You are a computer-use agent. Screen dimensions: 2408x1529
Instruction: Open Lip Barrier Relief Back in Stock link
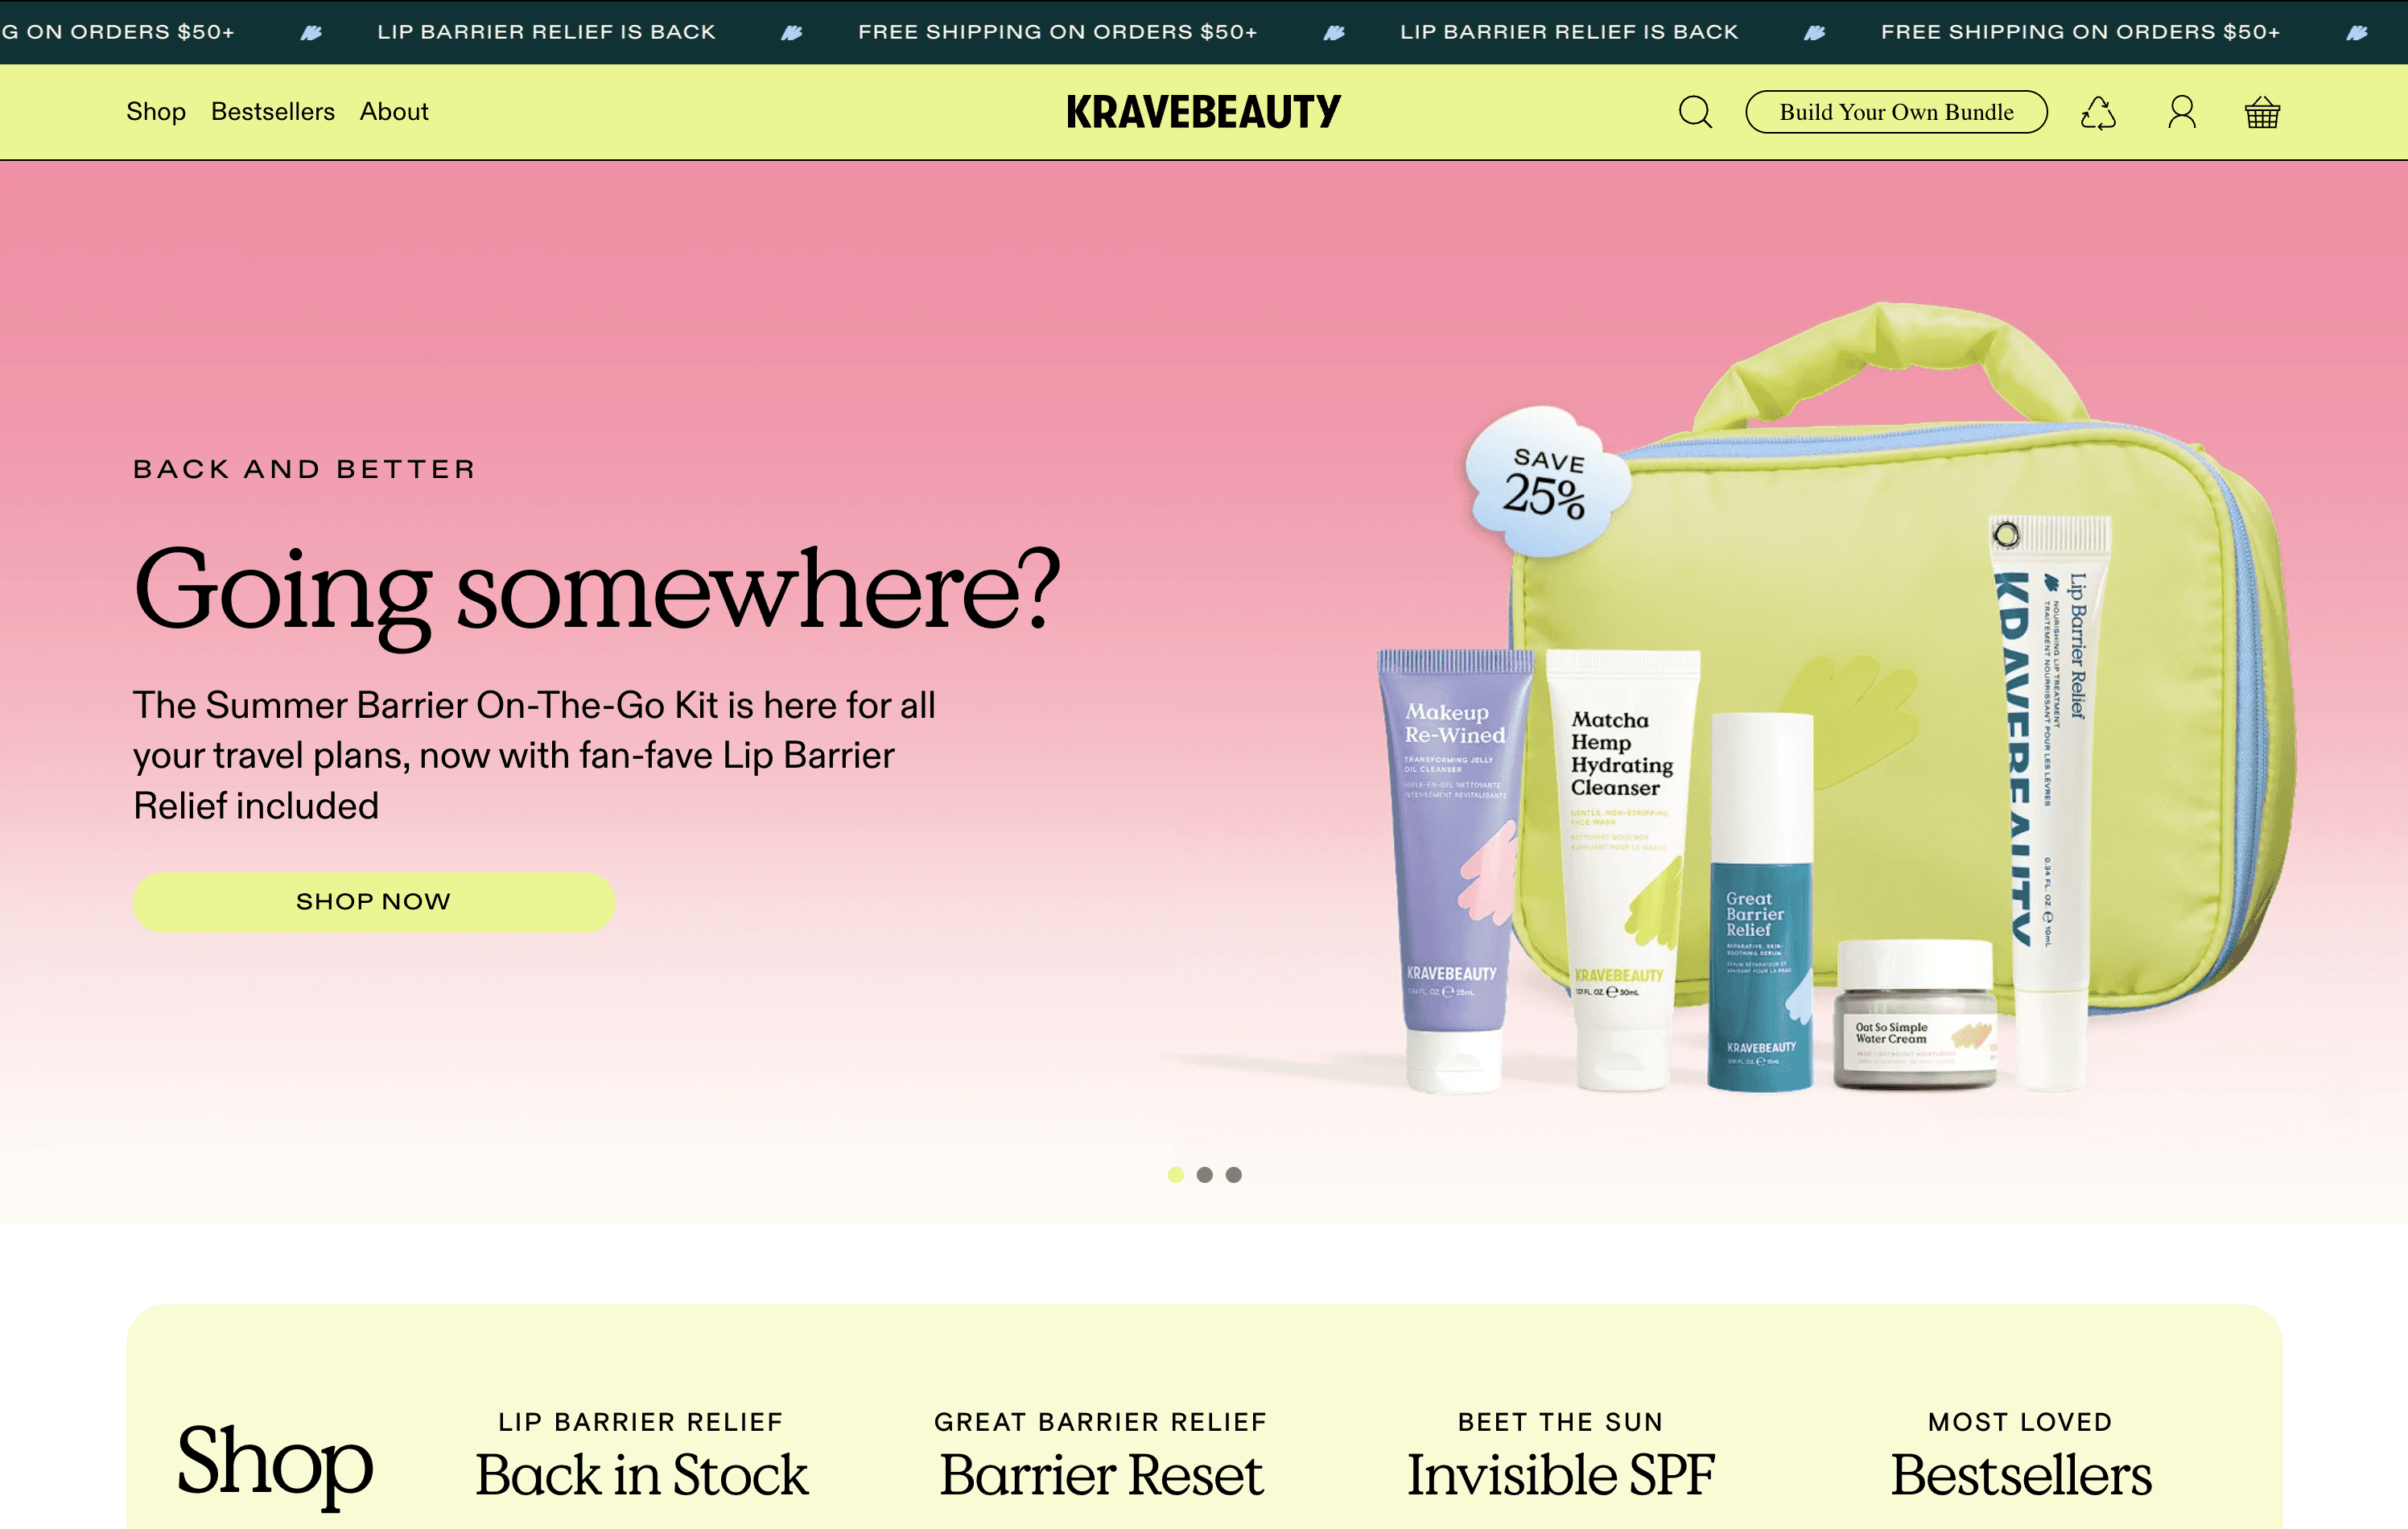pyautogui.click(x=641, y=1456)
